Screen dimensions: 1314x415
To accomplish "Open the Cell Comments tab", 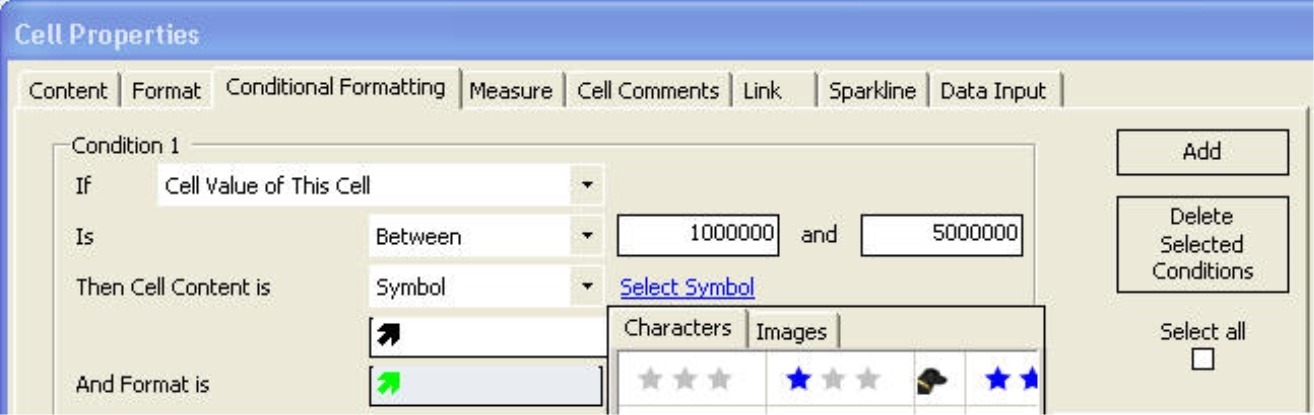I will point(647,91).
